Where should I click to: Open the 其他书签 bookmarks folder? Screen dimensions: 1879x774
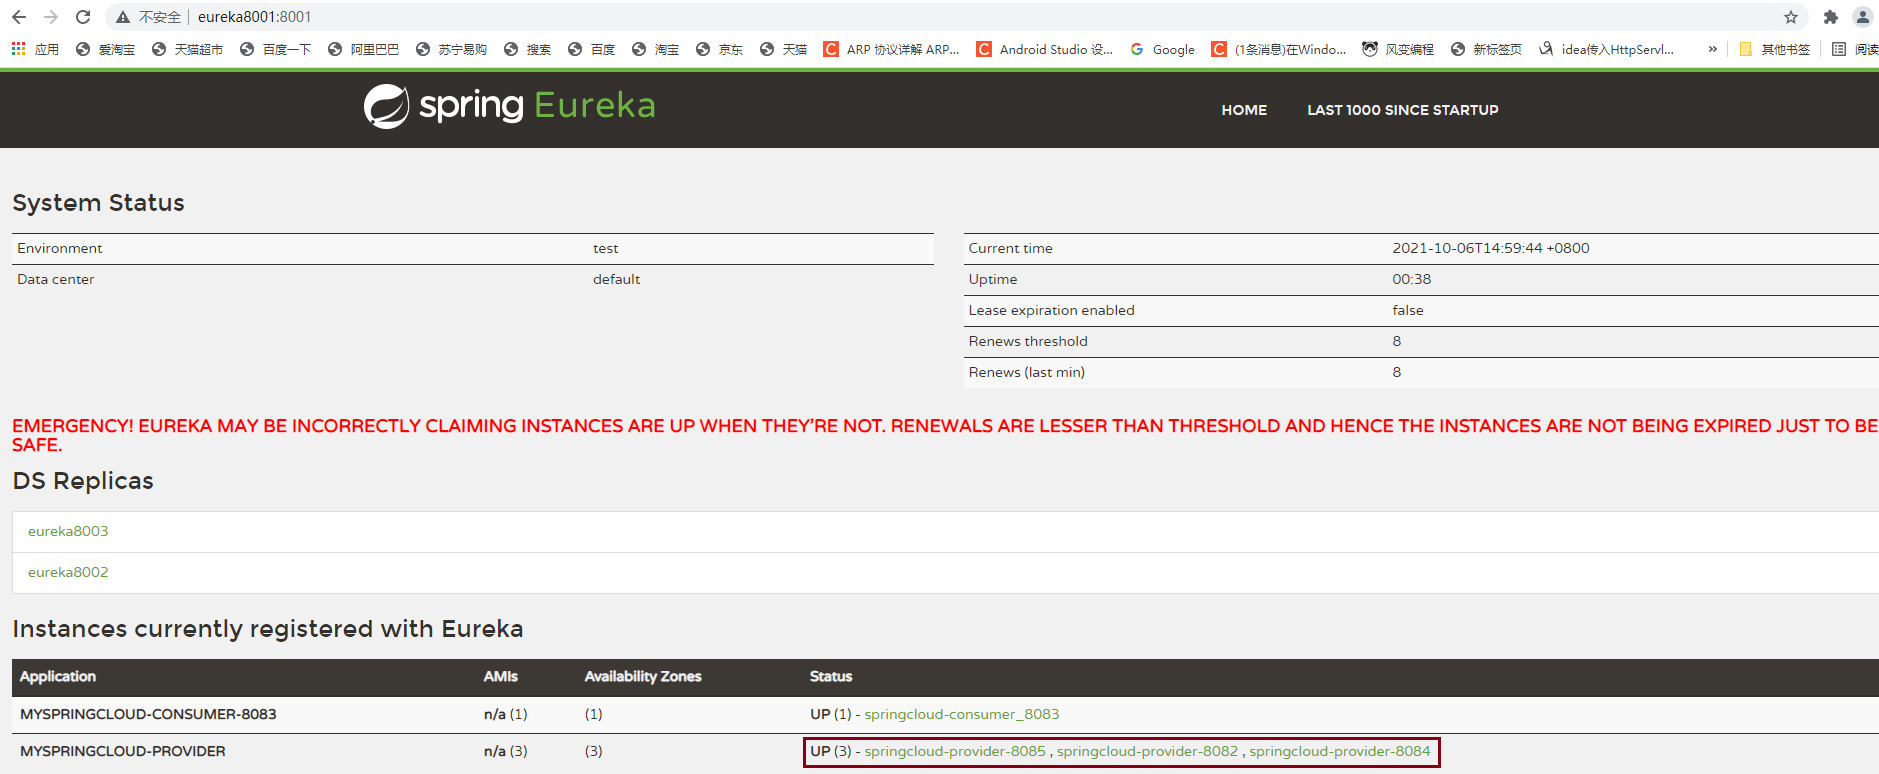click(1774, 49)
